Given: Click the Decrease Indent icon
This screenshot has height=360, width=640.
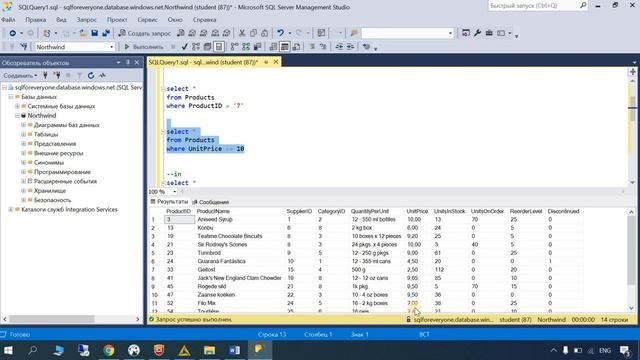Looking at the screenshot, I should [339, 47].
